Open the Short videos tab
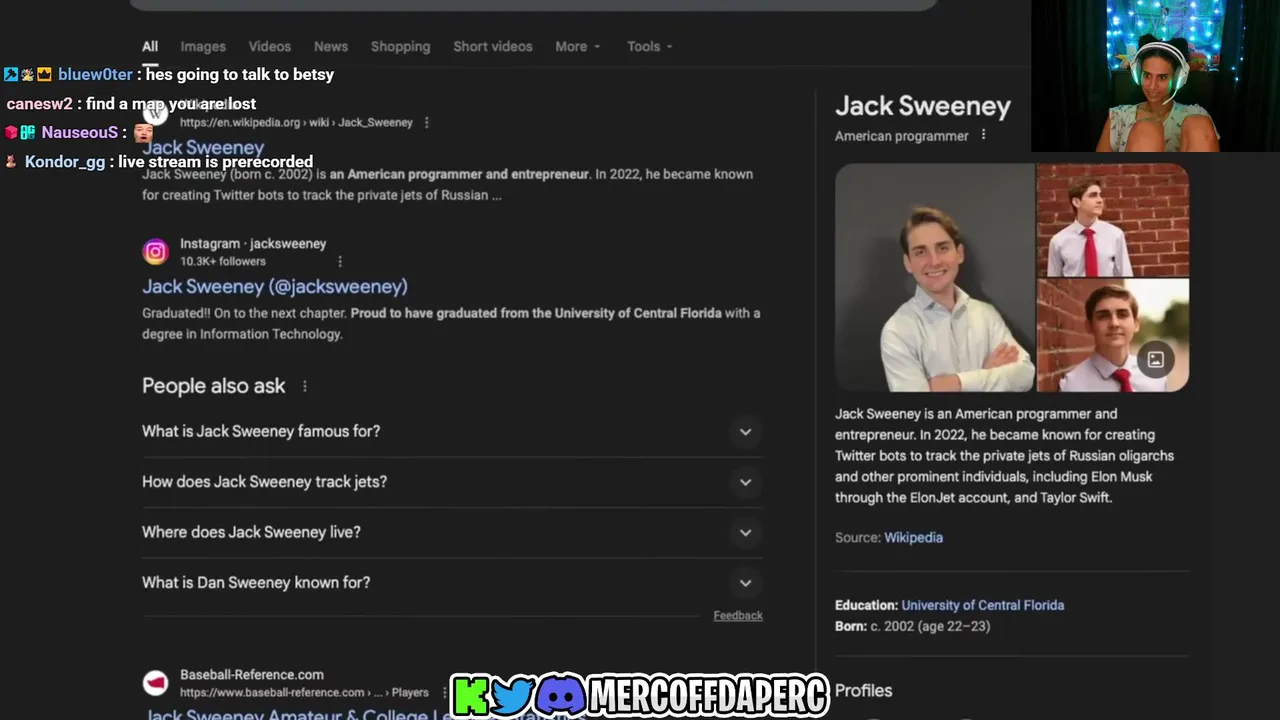Screen dimensions: 1280x720 click(x=493, y=46)
